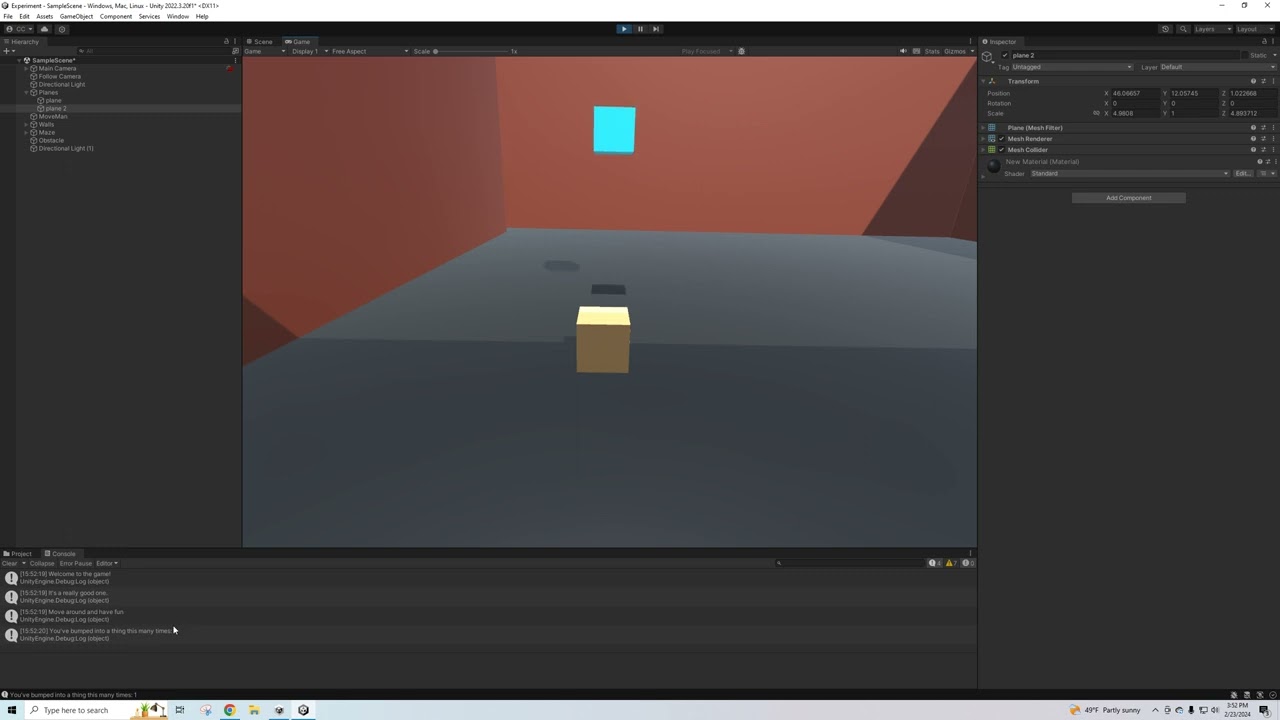This screenshot has height=720, width=1280.
Task: Open Mesh Collider more options menu
Action: pyautogui.click(x=1273, y=150)
